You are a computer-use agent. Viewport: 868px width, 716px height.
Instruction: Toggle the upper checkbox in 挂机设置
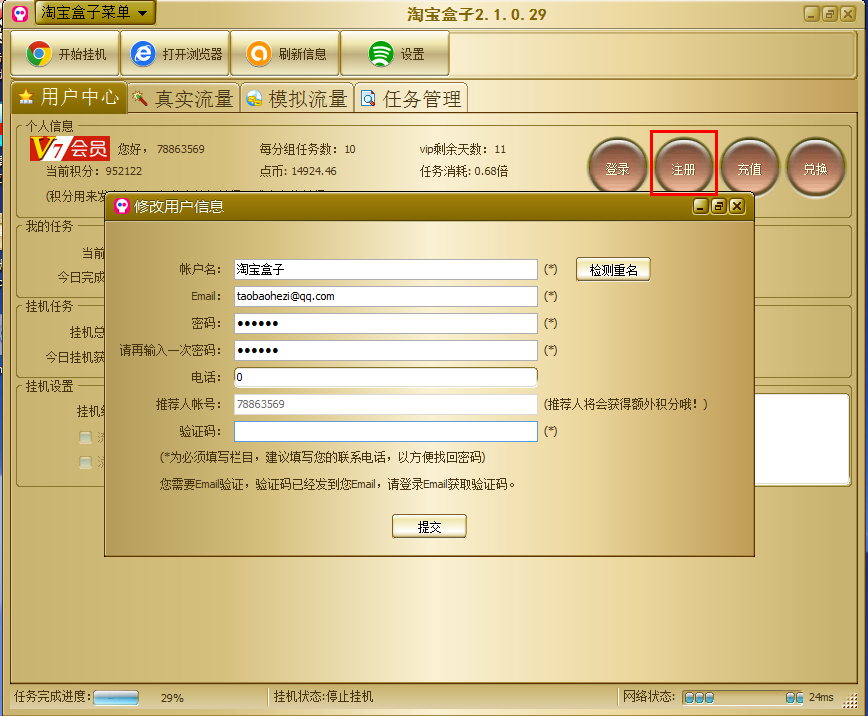[85, 437]
